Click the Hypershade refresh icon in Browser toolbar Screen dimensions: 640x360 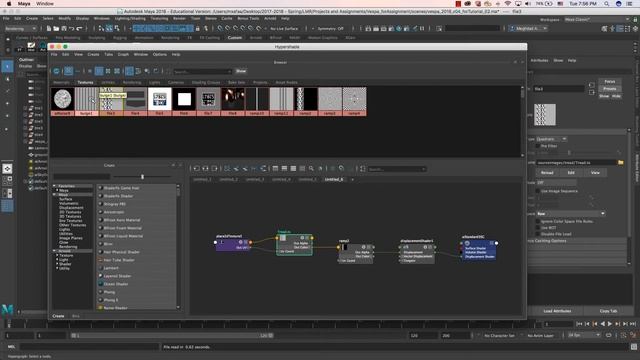click(57, 71)
